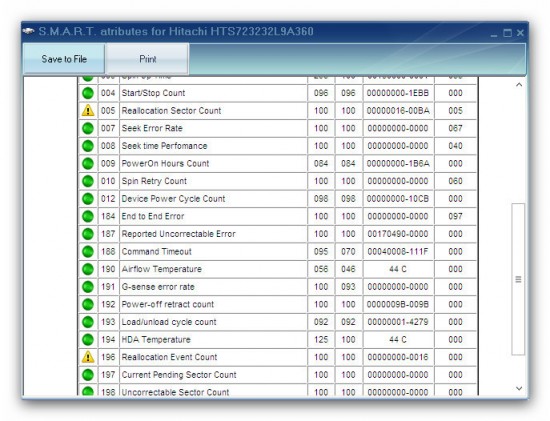Viewport: 550px width, 421px height.
Task: Click raw value 00170490-0000
Action: coord(398,234)
